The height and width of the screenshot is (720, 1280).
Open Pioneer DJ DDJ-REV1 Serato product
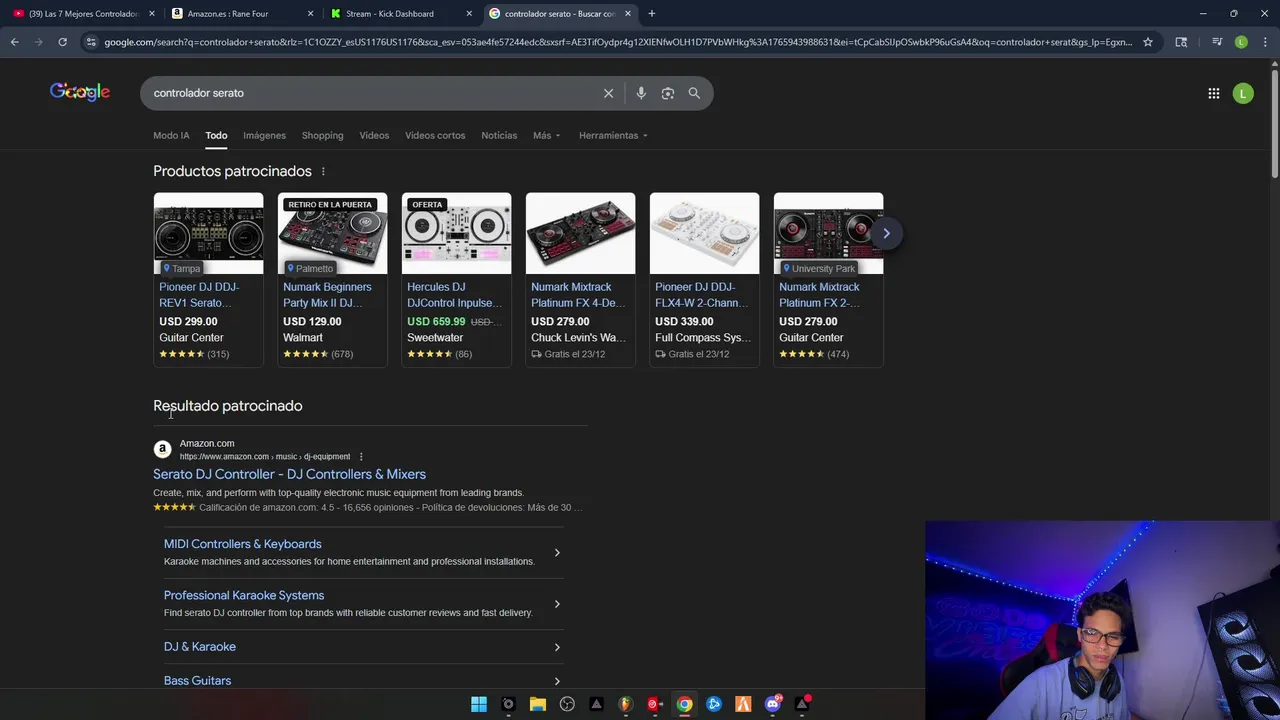click(208, 280)
